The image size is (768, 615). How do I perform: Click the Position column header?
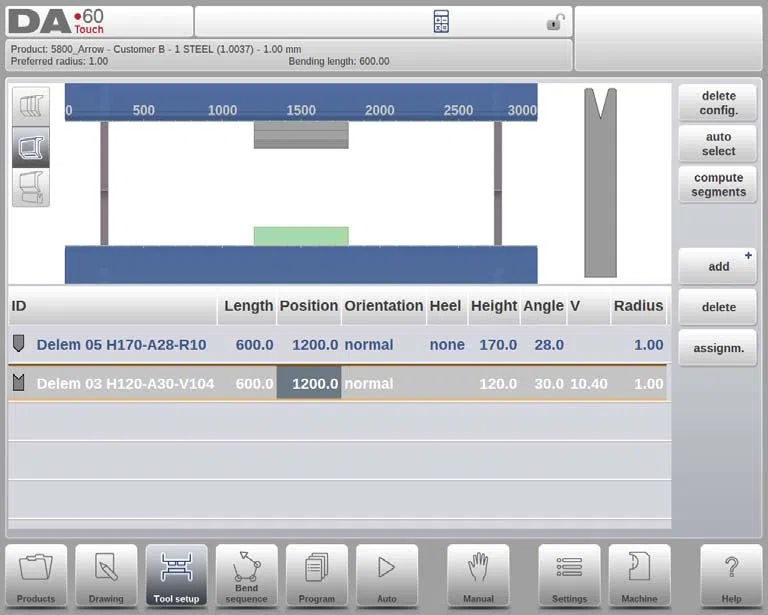tap(309, 306)
